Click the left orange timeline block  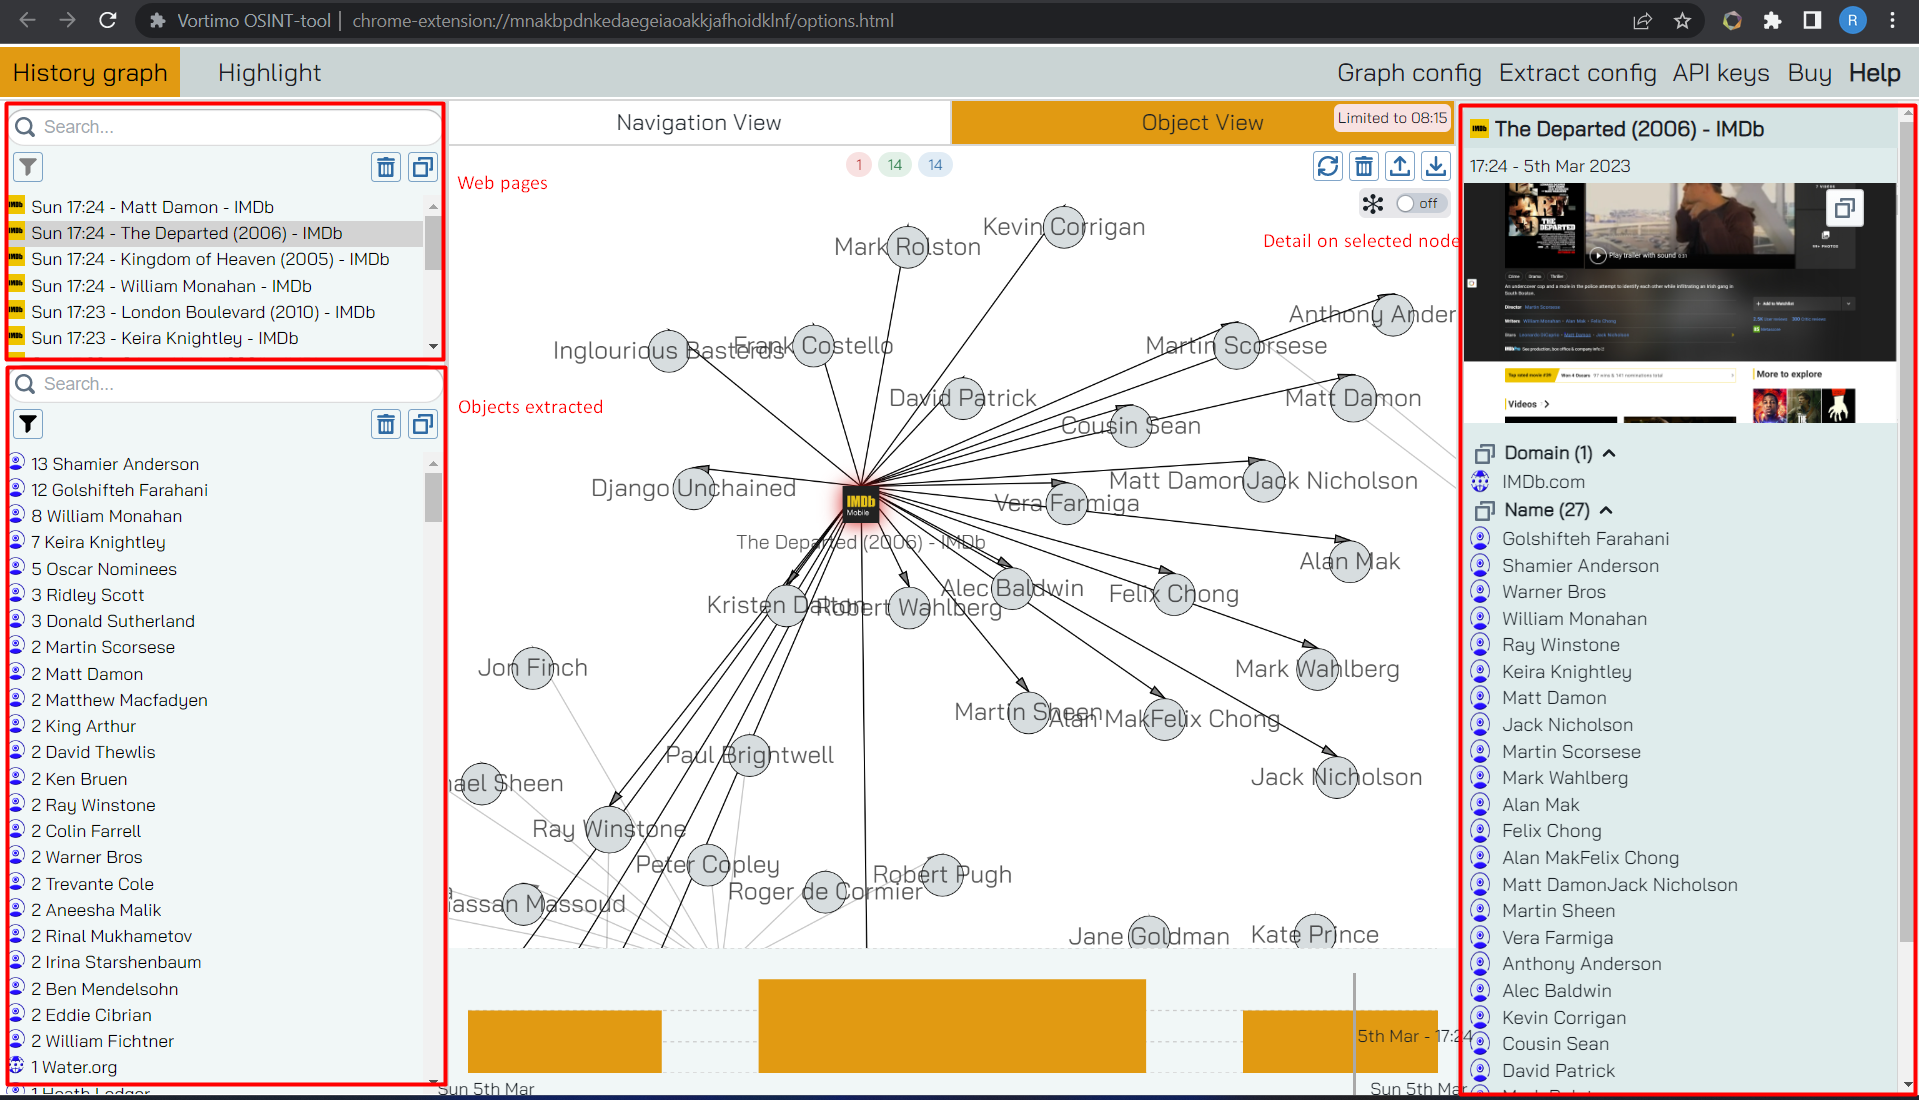pos(565,1041)
